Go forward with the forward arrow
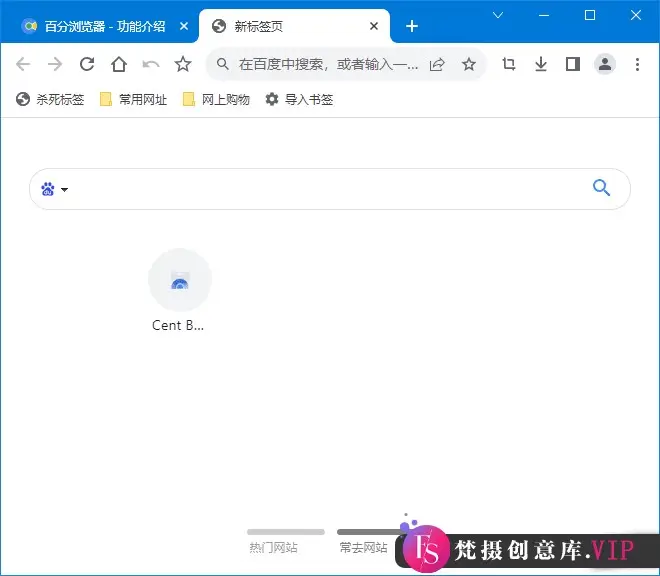 tap(55, 64)
